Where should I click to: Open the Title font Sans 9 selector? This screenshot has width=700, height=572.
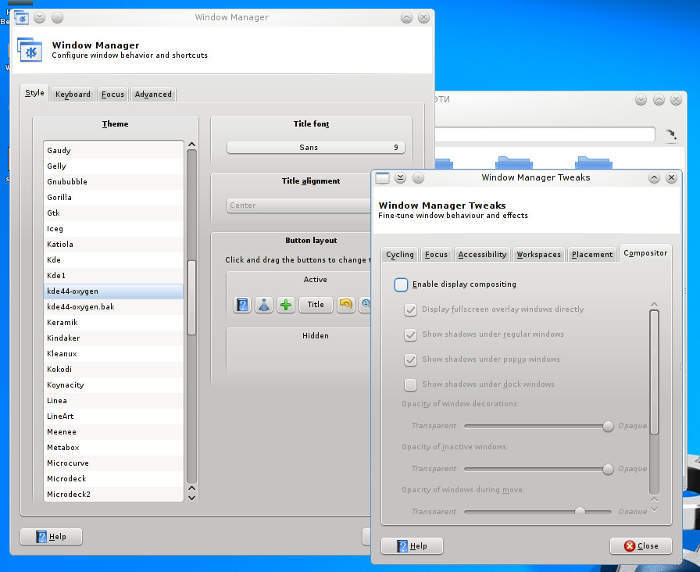(316, 147)
